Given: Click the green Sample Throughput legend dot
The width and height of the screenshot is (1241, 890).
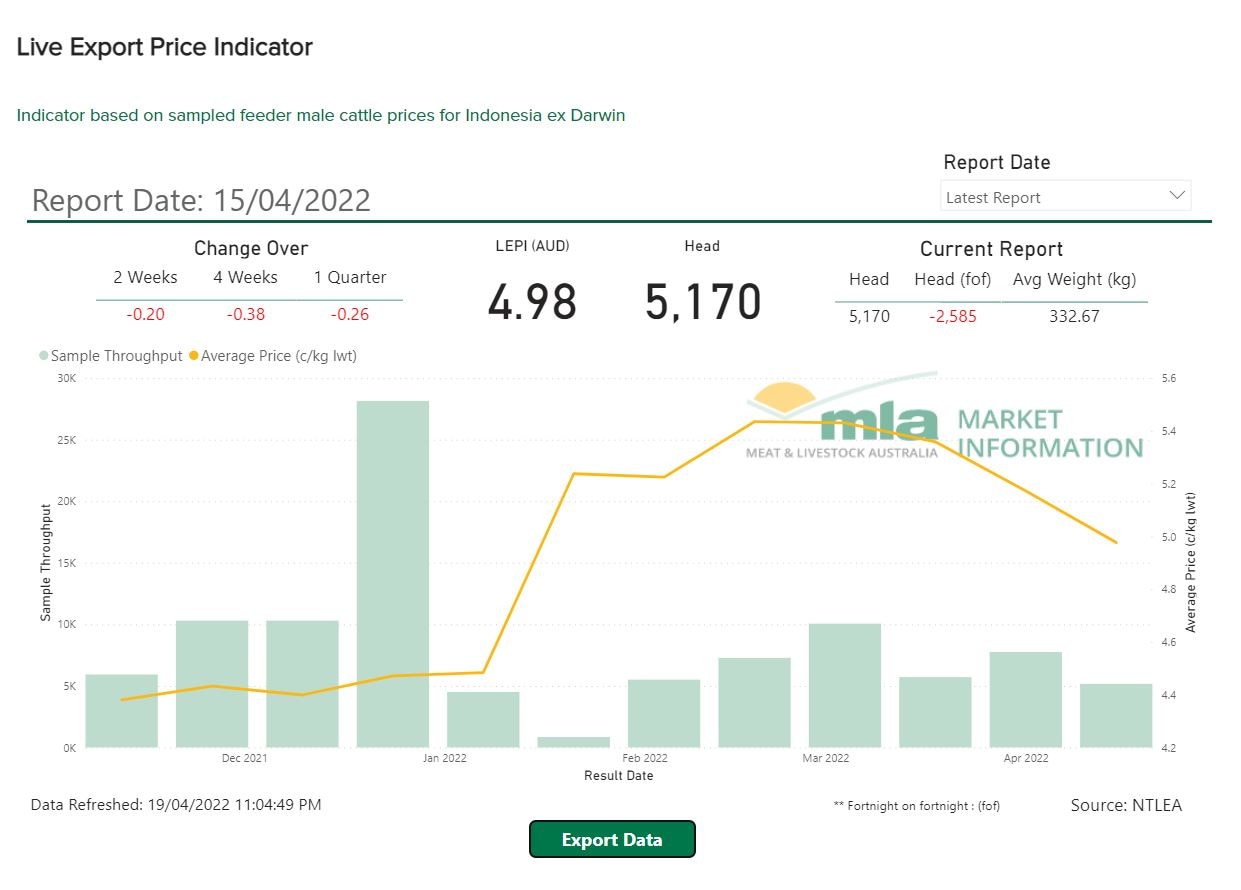Looking at the screenshot, I should pyautogui.click(x=44, y=356).
